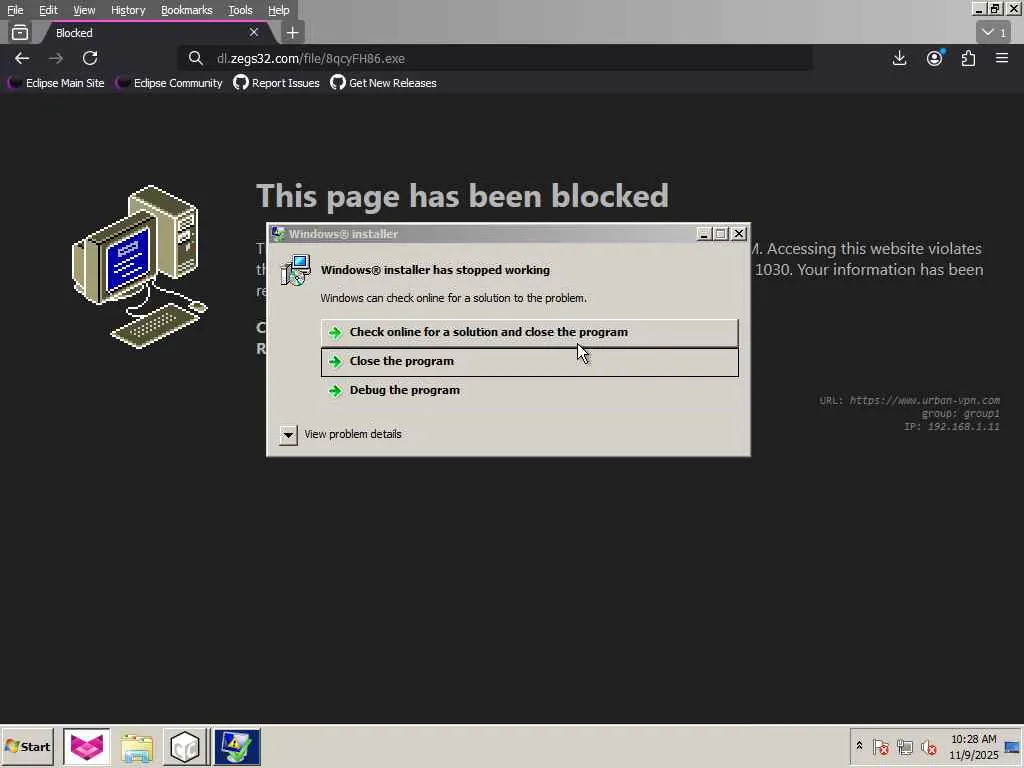The image size is (1024, 768).
Task: Show hidden system tray icons
Action: click(x=859, y=746)
